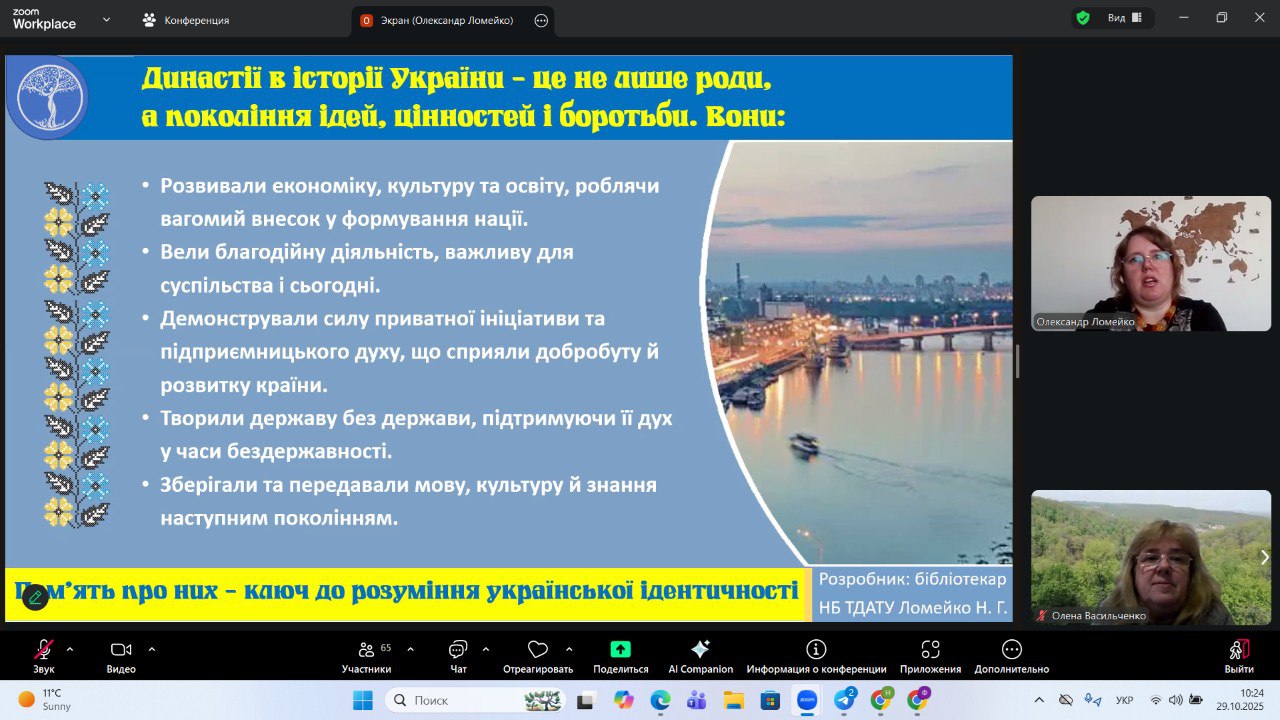Expand the chevron next to Участники
This screenshot has height=720, width=1280.
pyautogui.click(x=411, y=649)
